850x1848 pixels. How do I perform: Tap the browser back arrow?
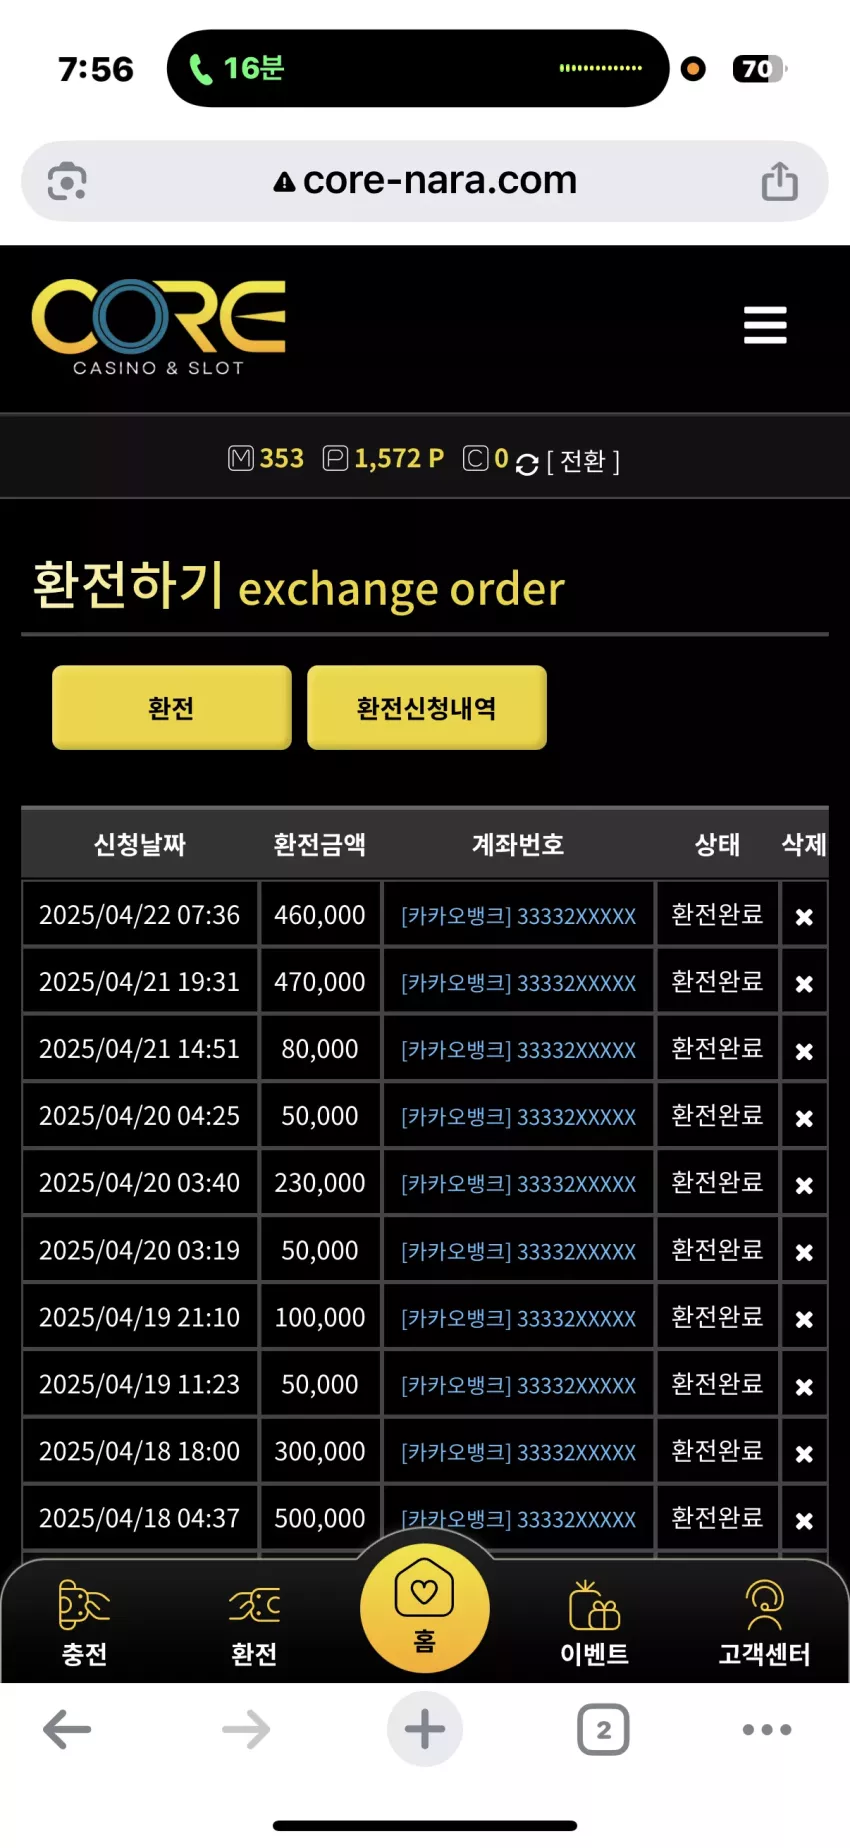tap(67, 1729)
